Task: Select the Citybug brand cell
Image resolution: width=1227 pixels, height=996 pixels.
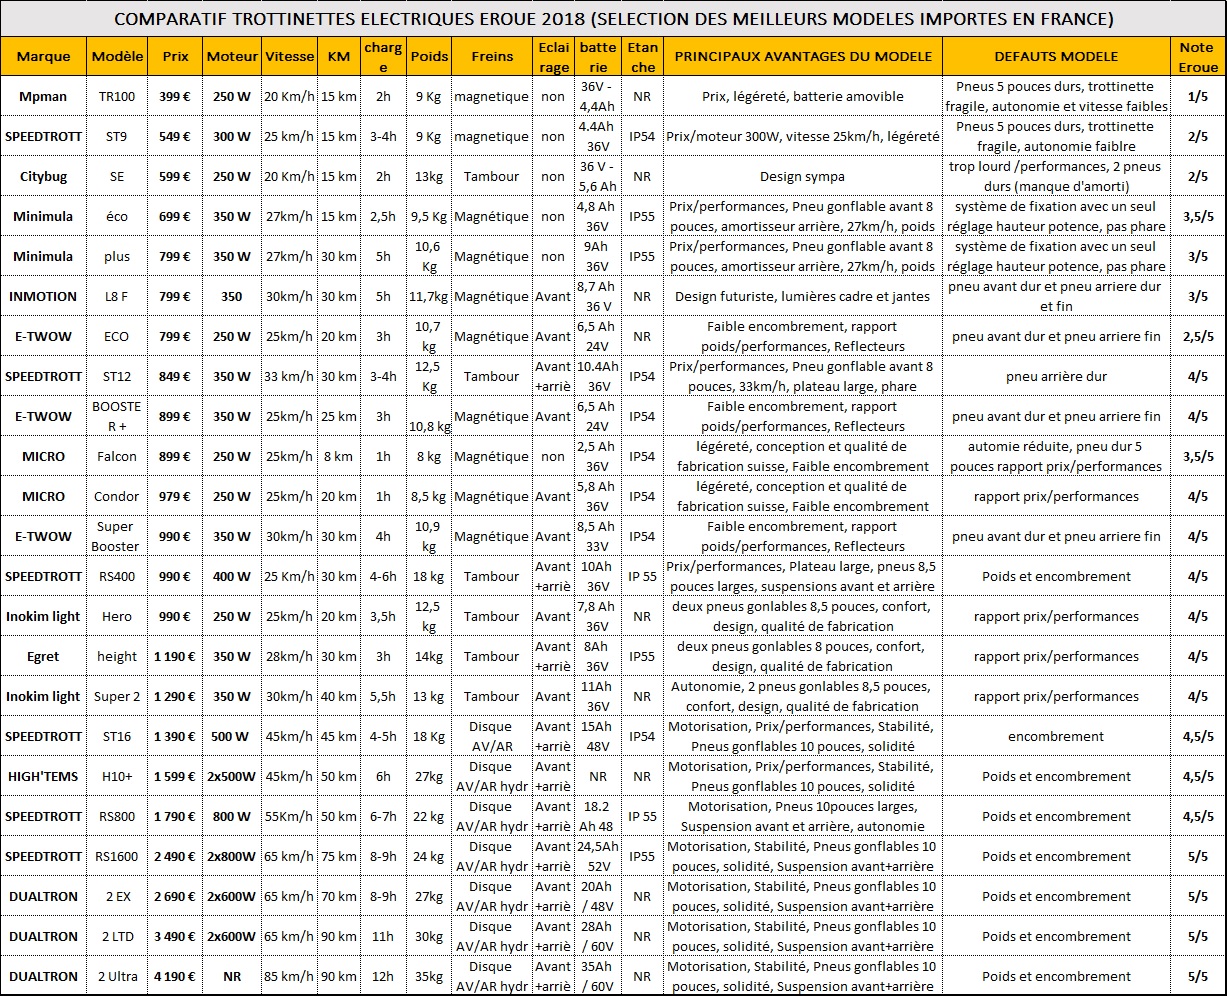Action: pyautogui.click(x=44, y=176)
